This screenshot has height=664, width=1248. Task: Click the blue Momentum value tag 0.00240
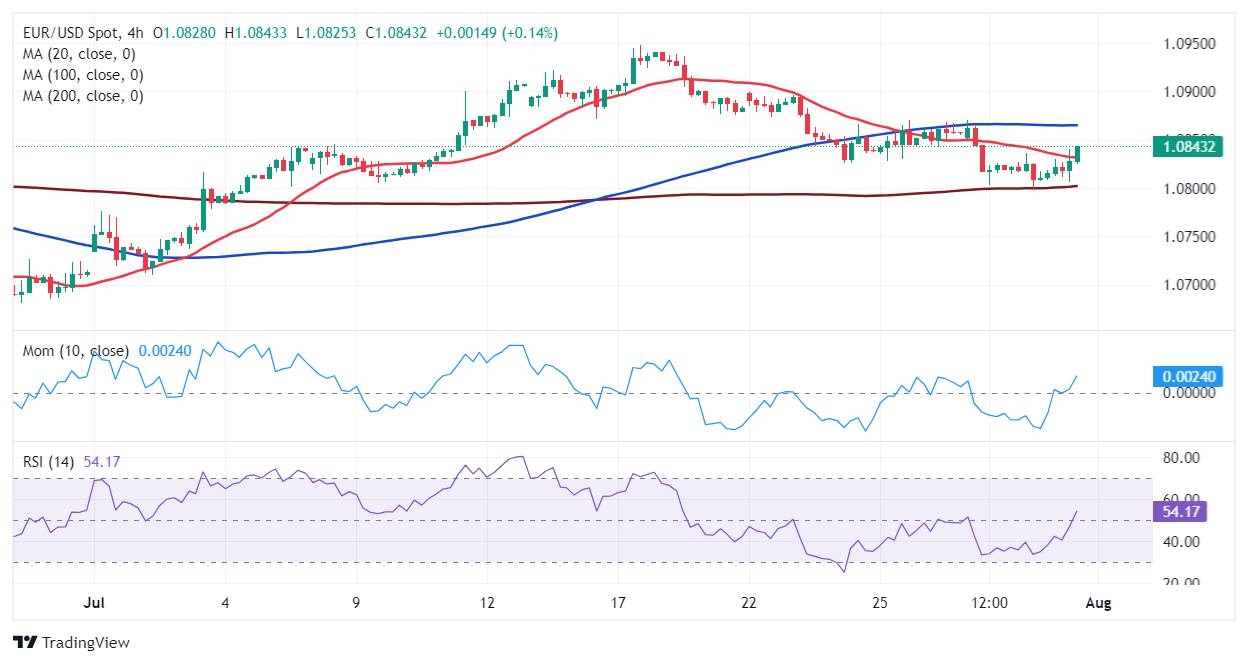click(x=1184, y=377)
